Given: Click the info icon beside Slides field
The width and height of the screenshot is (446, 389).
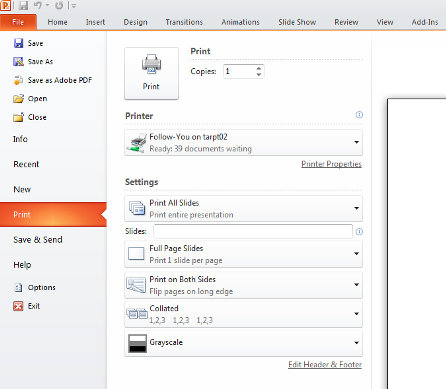Looking at the screenshot, I should coord(359,231).
